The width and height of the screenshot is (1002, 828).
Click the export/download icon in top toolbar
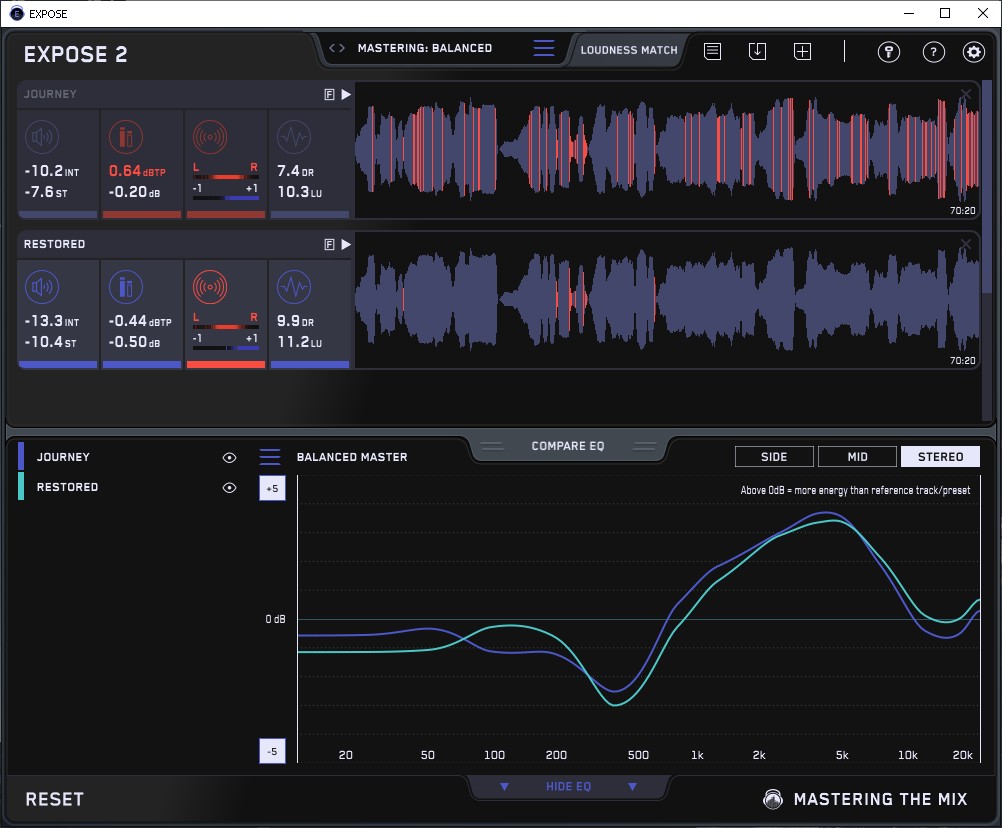757,51
